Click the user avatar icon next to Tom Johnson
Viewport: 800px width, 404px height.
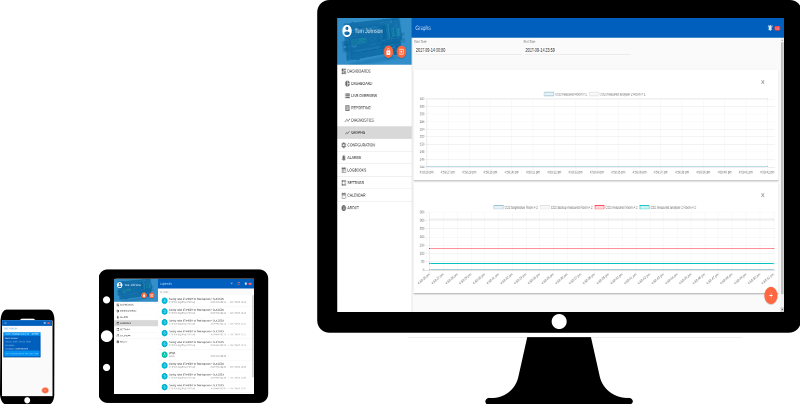[x=347, y=31]
